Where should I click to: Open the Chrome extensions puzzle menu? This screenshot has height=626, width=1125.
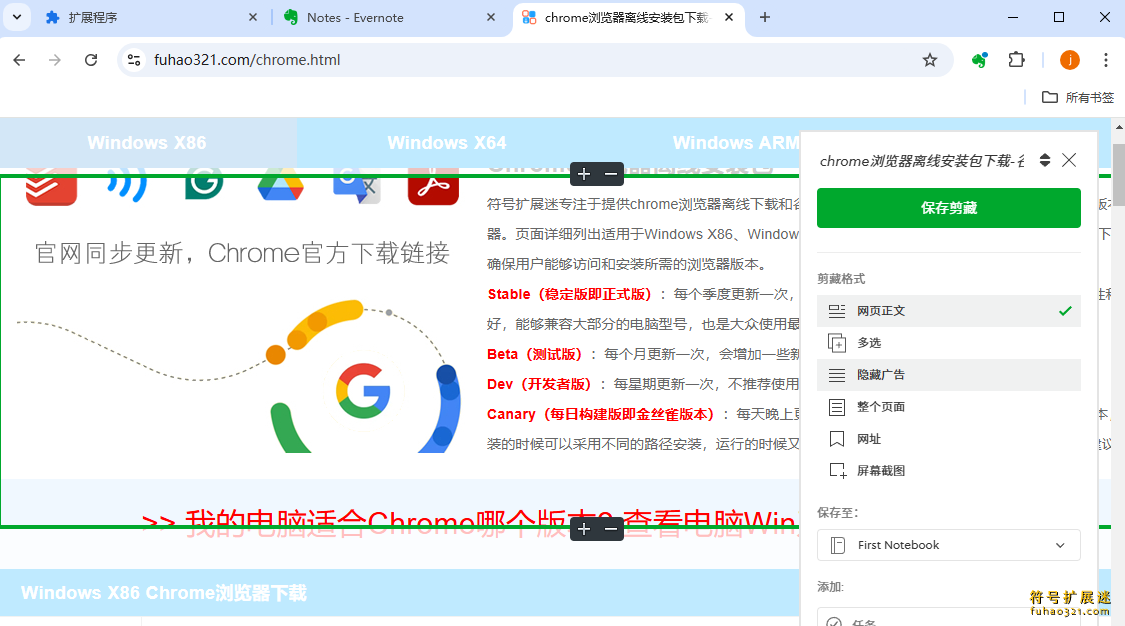[1017, 60]
